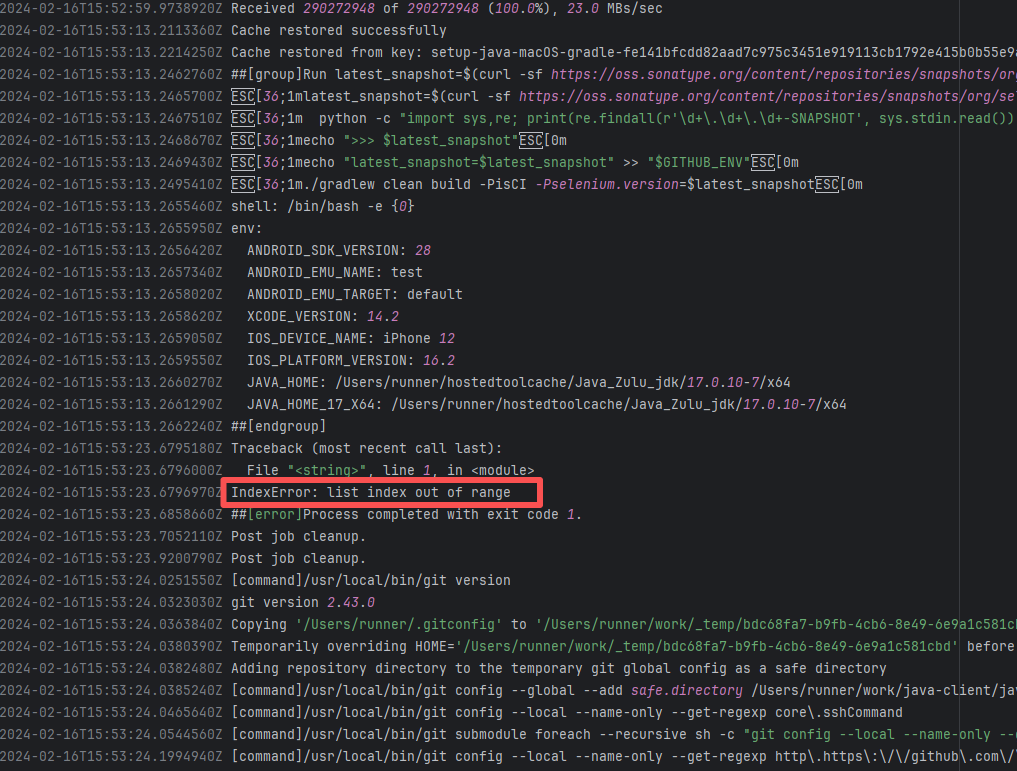
Task: Click the timestamp 2024-02-16T15:52:59.9738920Z
Action: [111, 9]
